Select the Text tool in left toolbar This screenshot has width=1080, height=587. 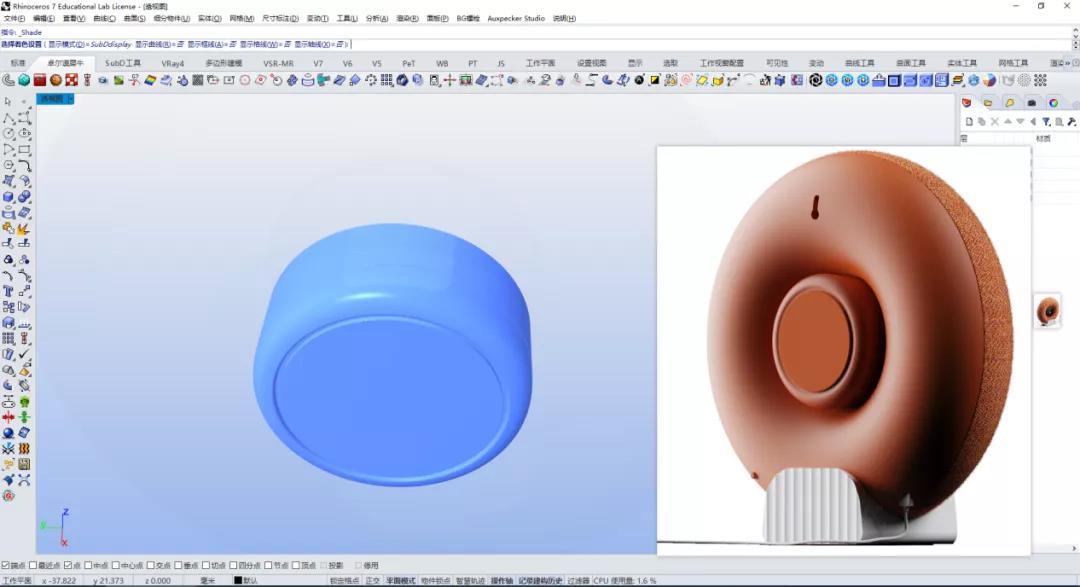[x=8, y=291]
